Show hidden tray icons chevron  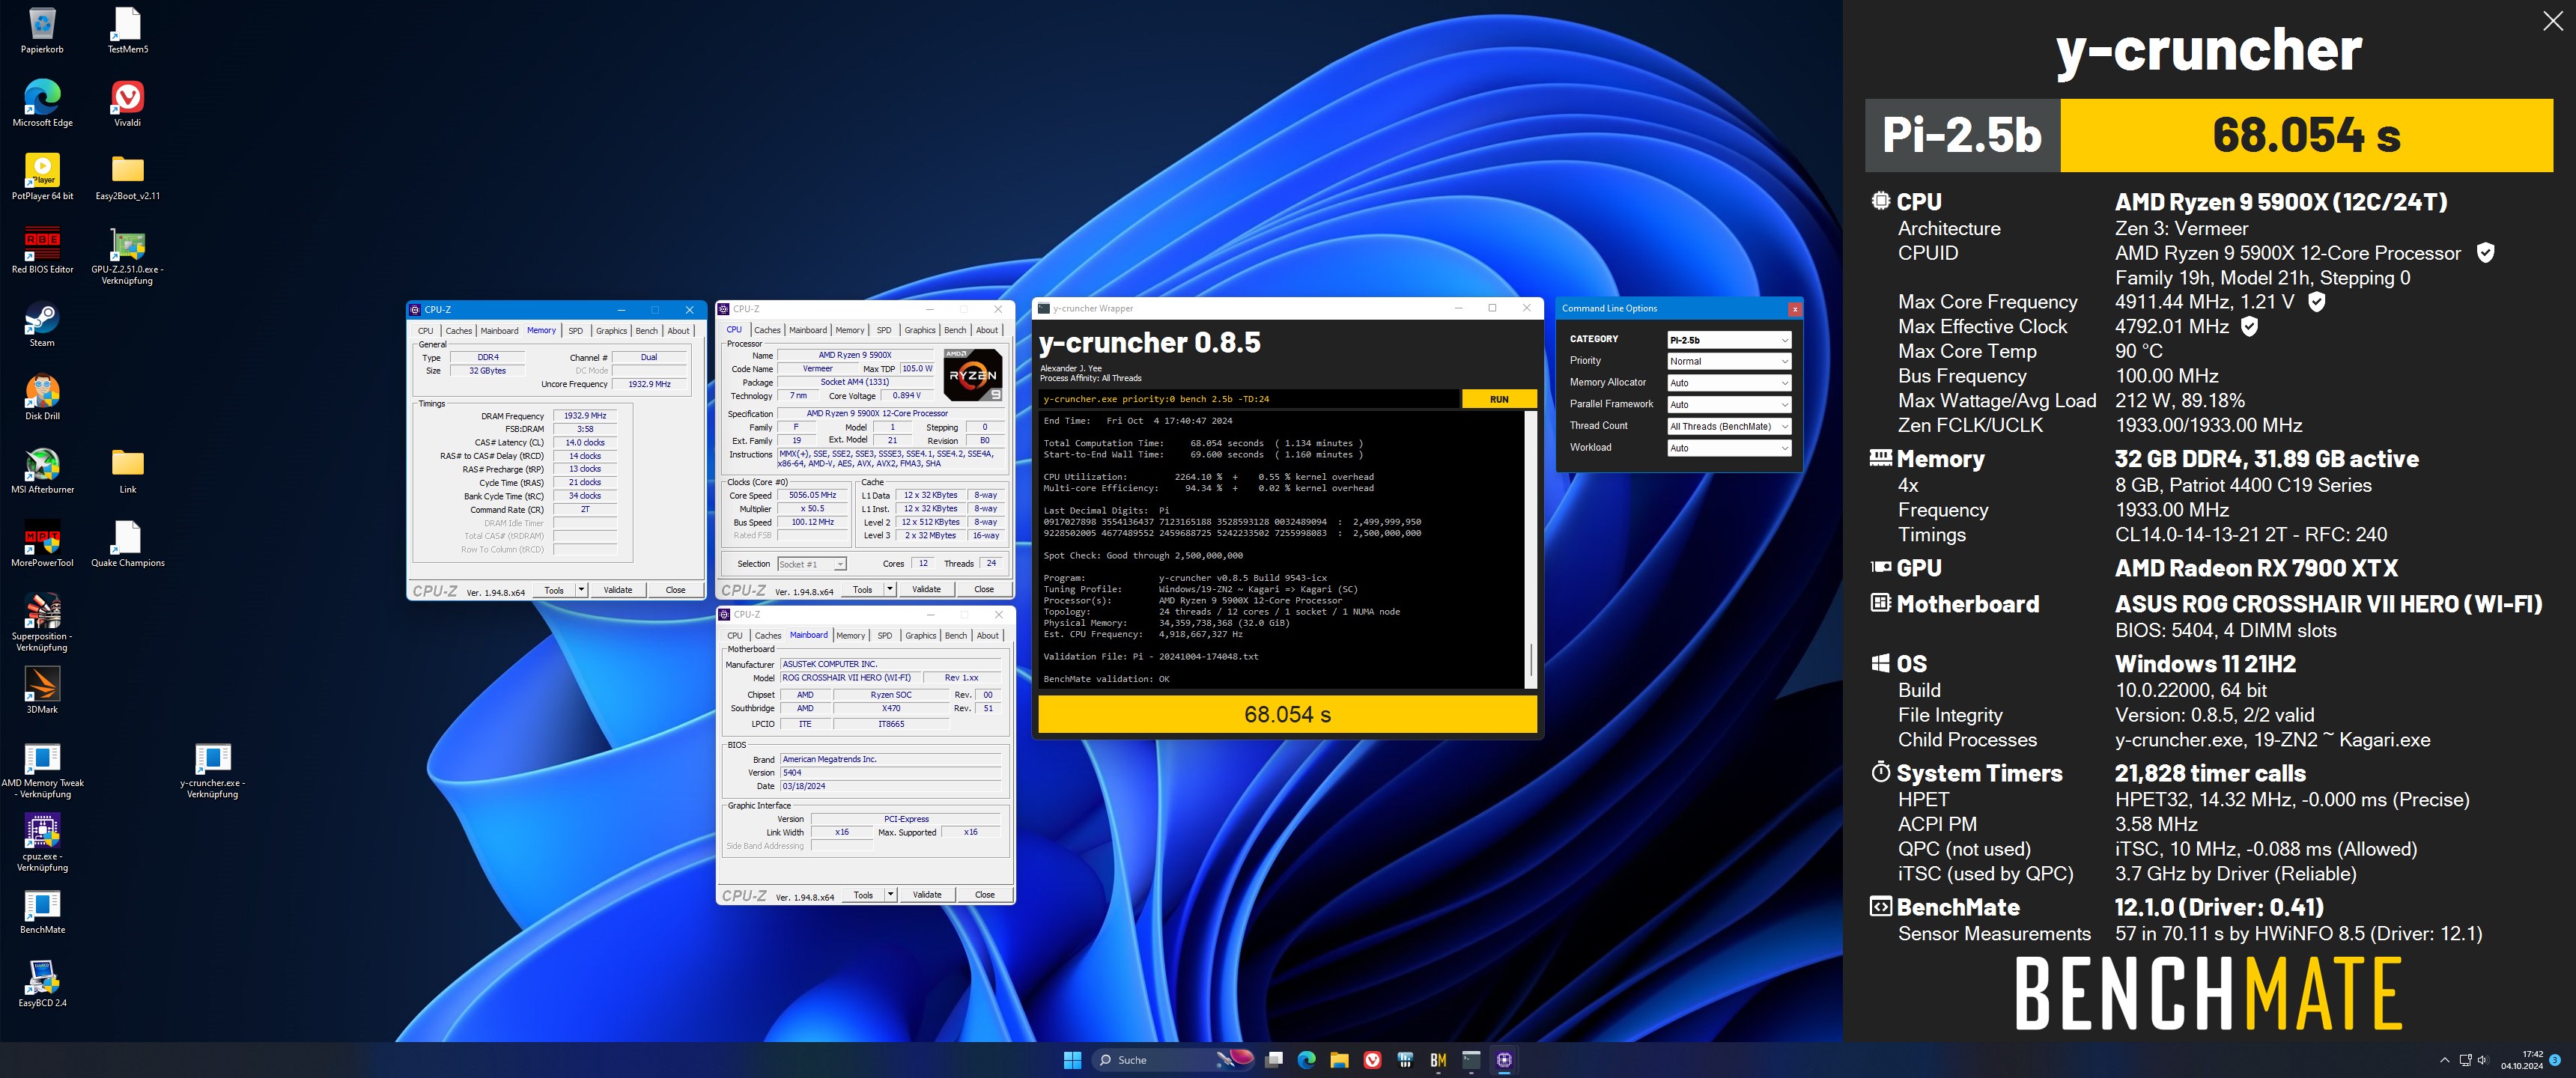point(2445,1060)
